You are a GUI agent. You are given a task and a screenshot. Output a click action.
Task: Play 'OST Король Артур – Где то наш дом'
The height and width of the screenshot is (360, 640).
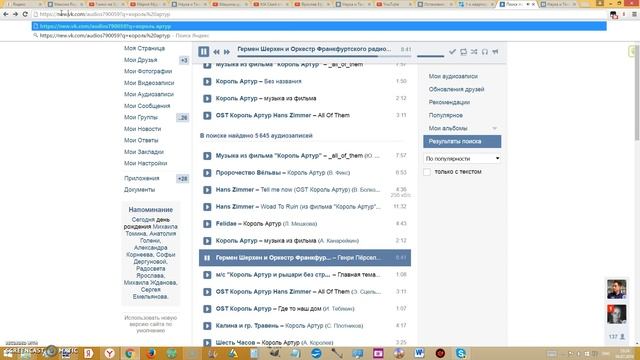click(207, 309)
